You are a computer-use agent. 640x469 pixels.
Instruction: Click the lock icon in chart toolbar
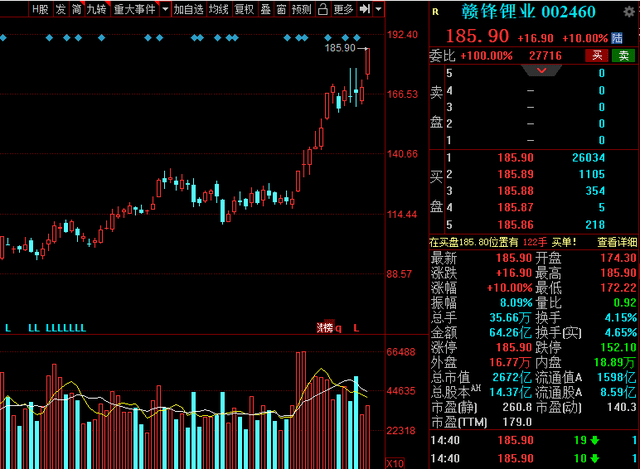pyautogui.click(x=322, y=9)
